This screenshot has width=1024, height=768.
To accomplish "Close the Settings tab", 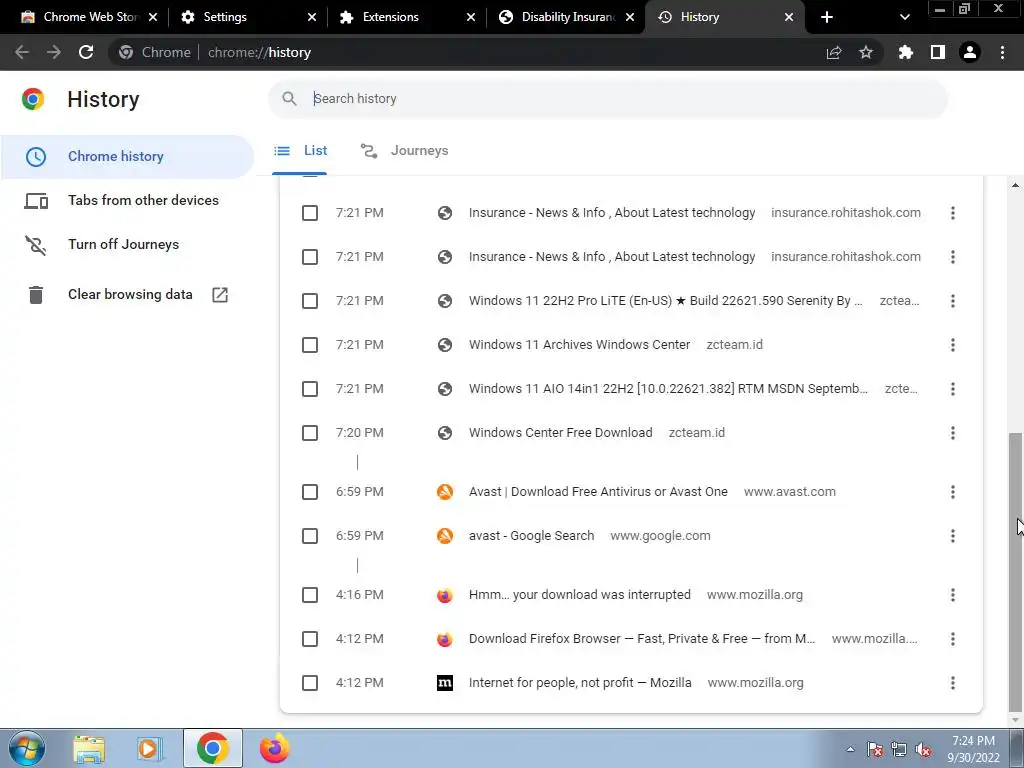I will tap(312, 17).
